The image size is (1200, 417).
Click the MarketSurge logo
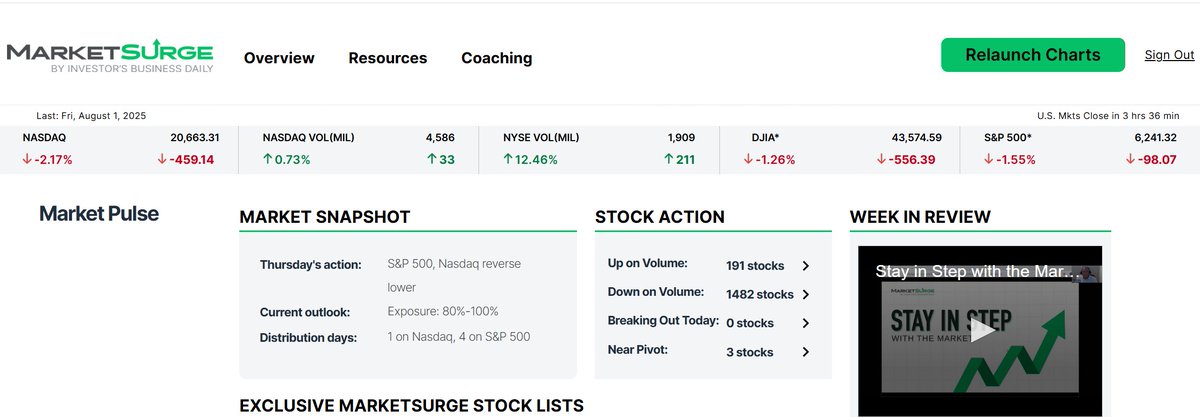point(110,56)
